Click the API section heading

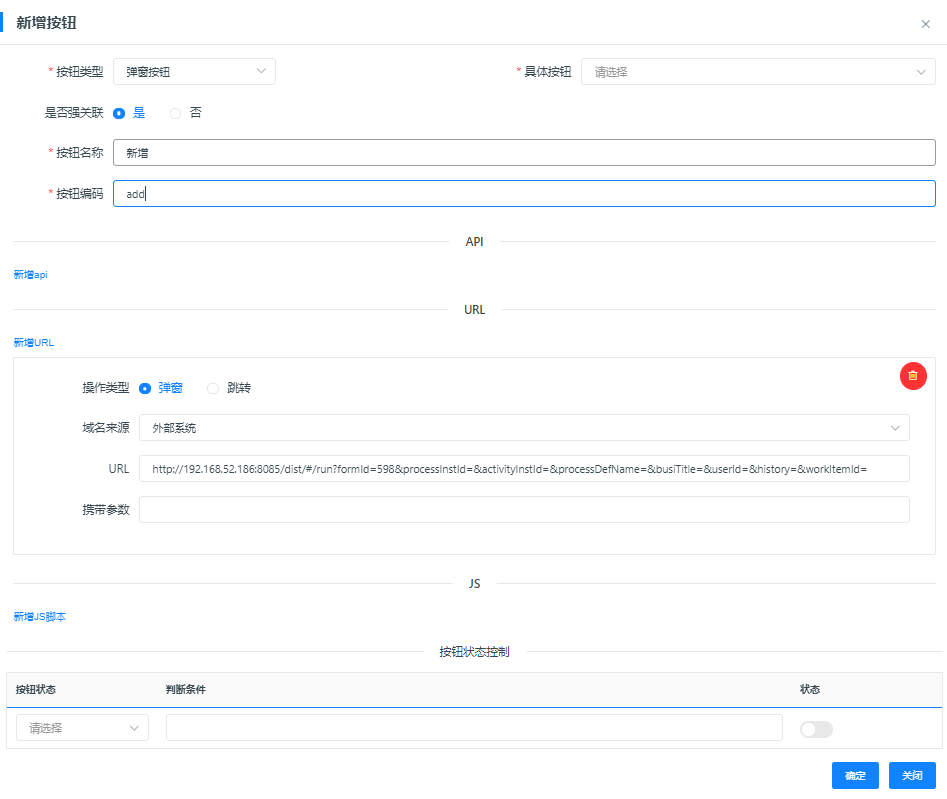(474, 242)
